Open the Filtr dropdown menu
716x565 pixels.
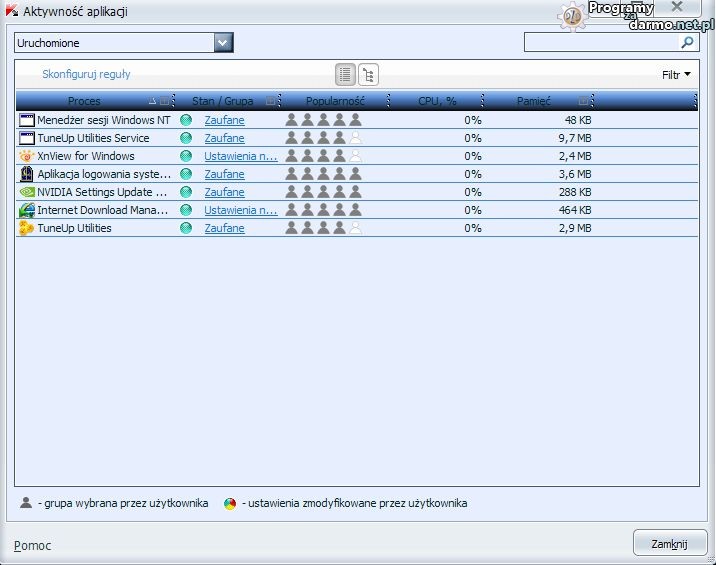point(676,75)
